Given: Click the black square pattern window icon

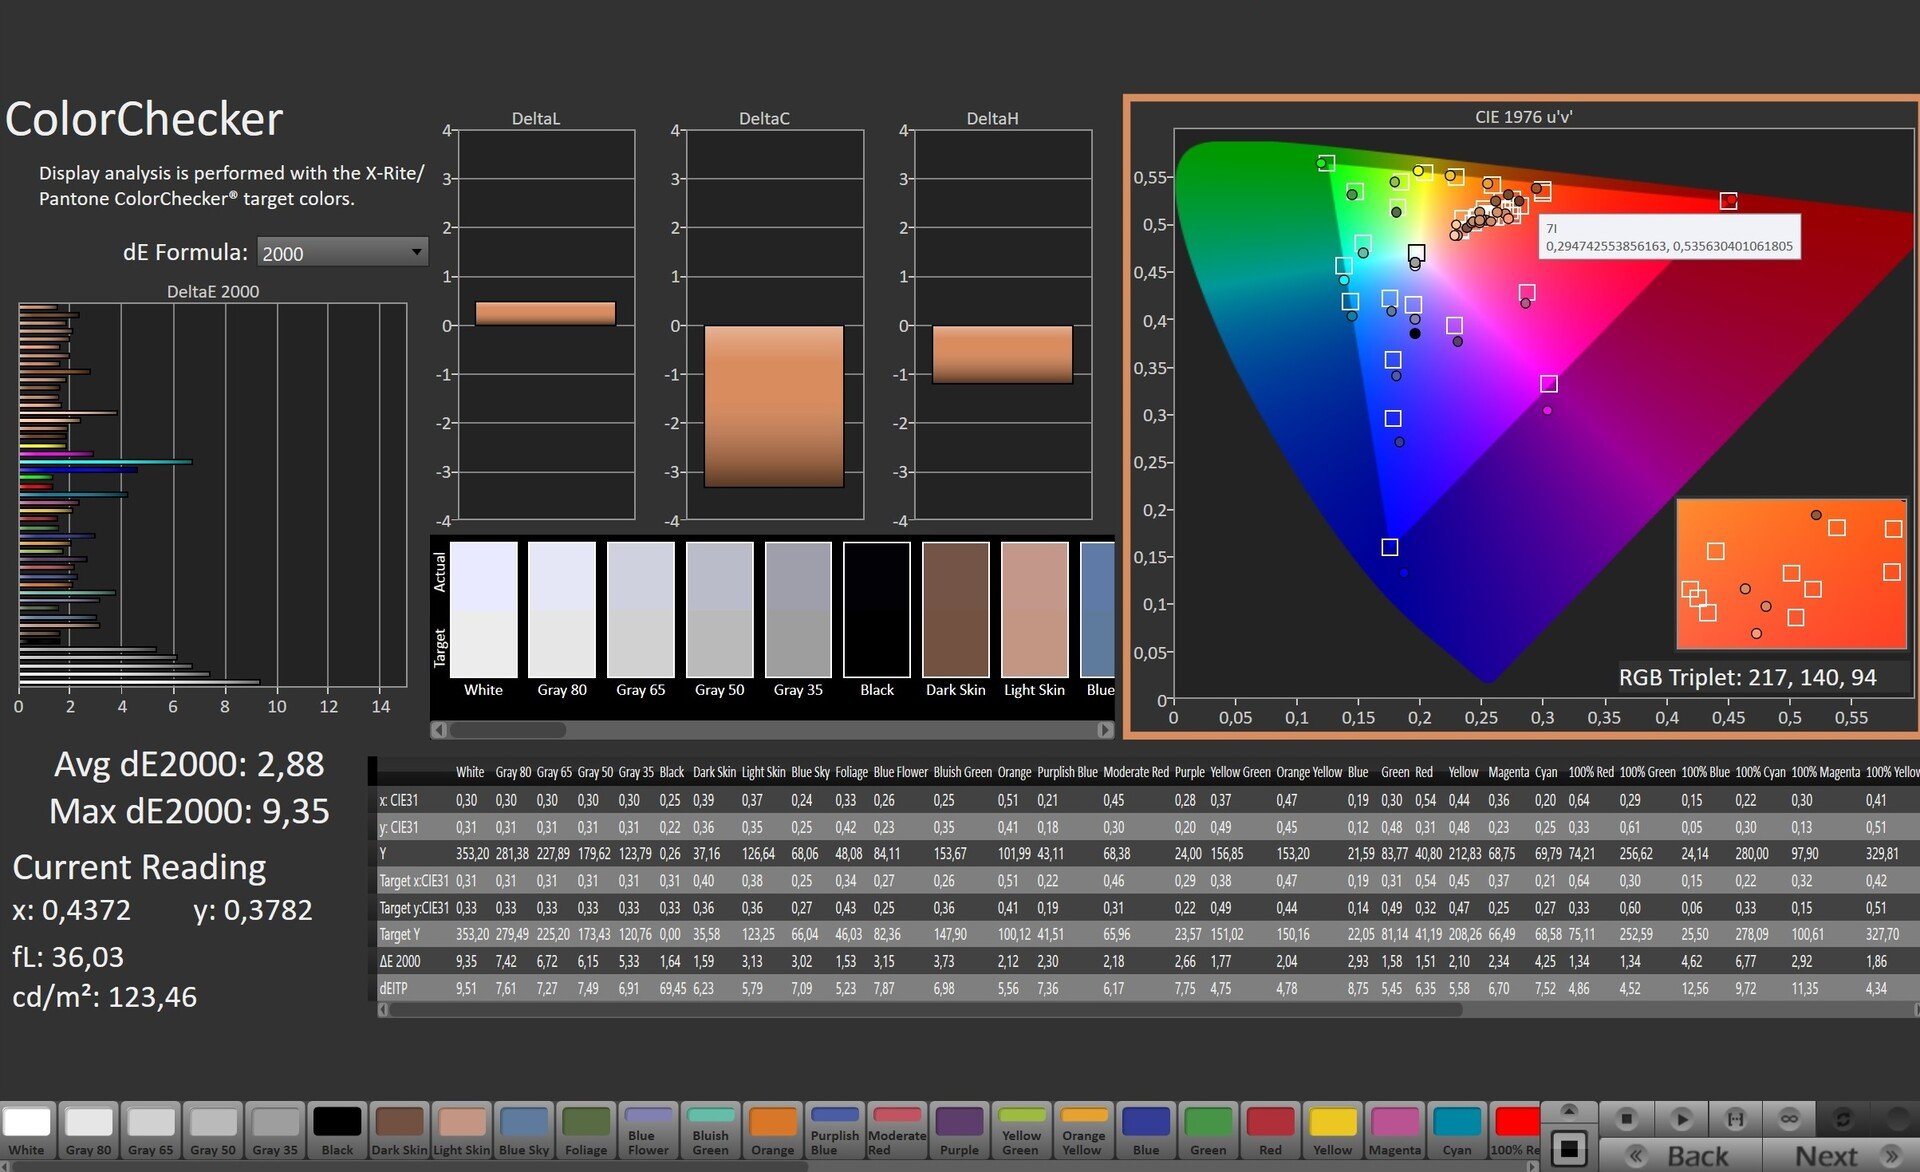Looking at the screenshot, I should pyautogui.click(x=1569, y=1149).
